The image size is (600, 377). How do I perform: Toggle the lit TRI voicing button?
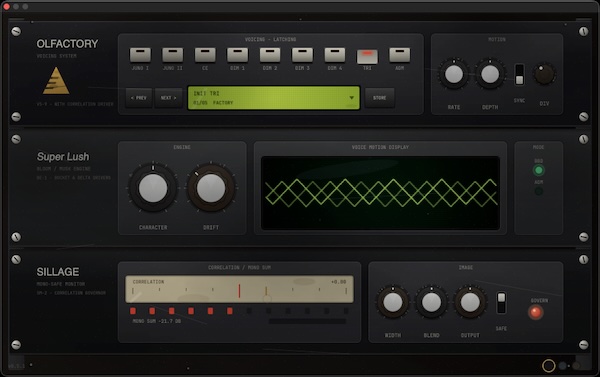click(x=367, y=56)
